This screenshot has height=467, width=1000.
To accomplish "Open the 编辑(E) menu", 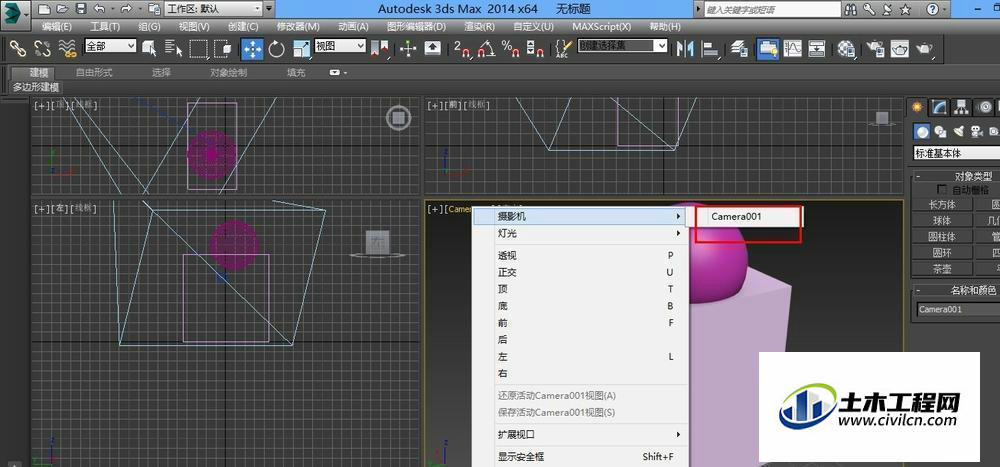I will point(57,27).
